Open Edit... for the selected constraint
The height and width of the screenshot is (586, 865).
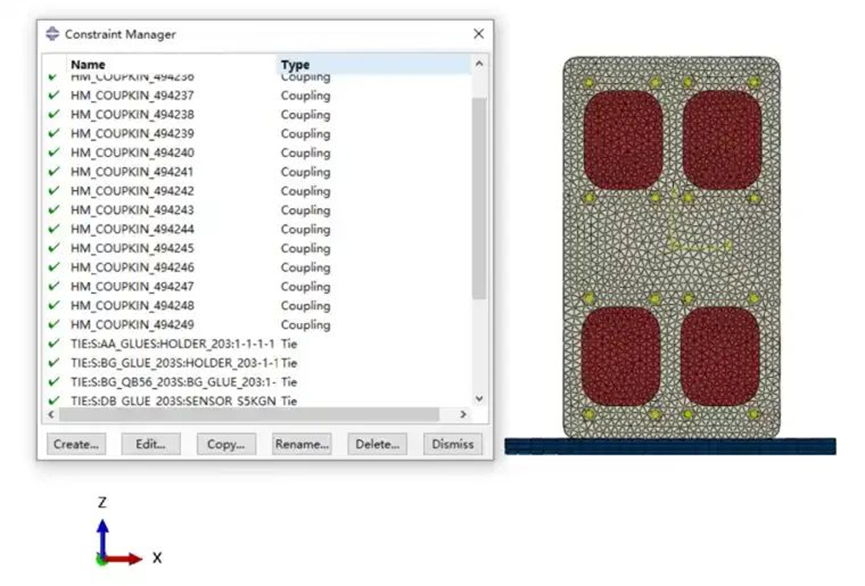(x=151, y=444)
